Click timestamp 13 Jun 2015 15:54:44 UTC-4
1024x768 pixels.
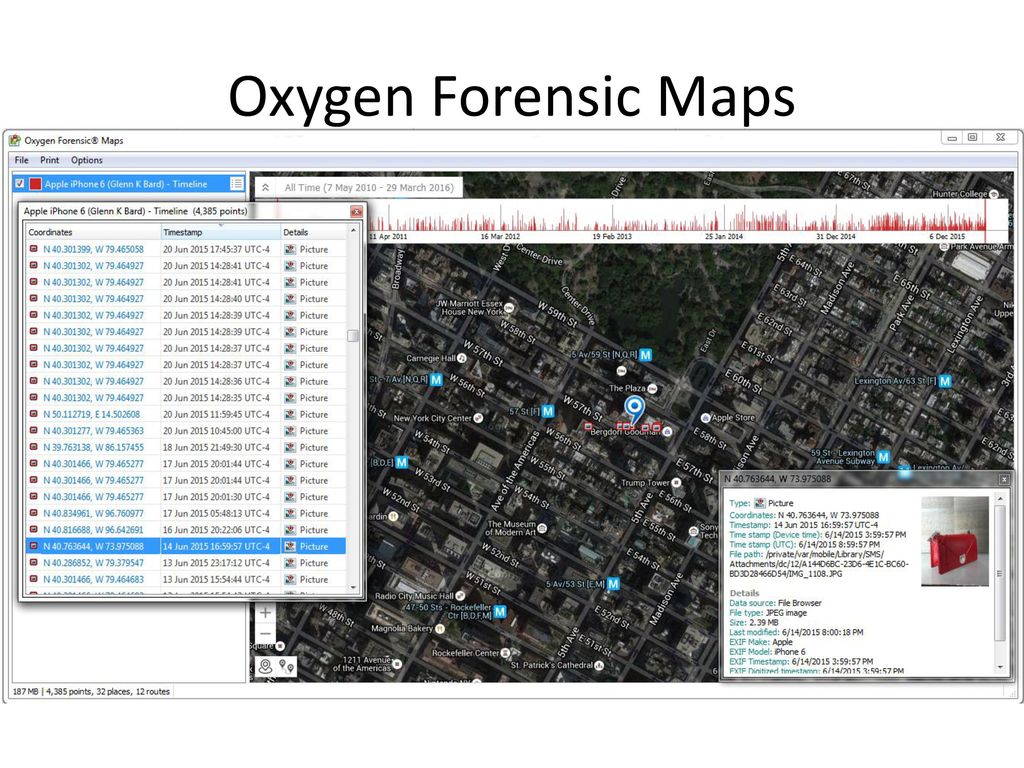[216, 579]
